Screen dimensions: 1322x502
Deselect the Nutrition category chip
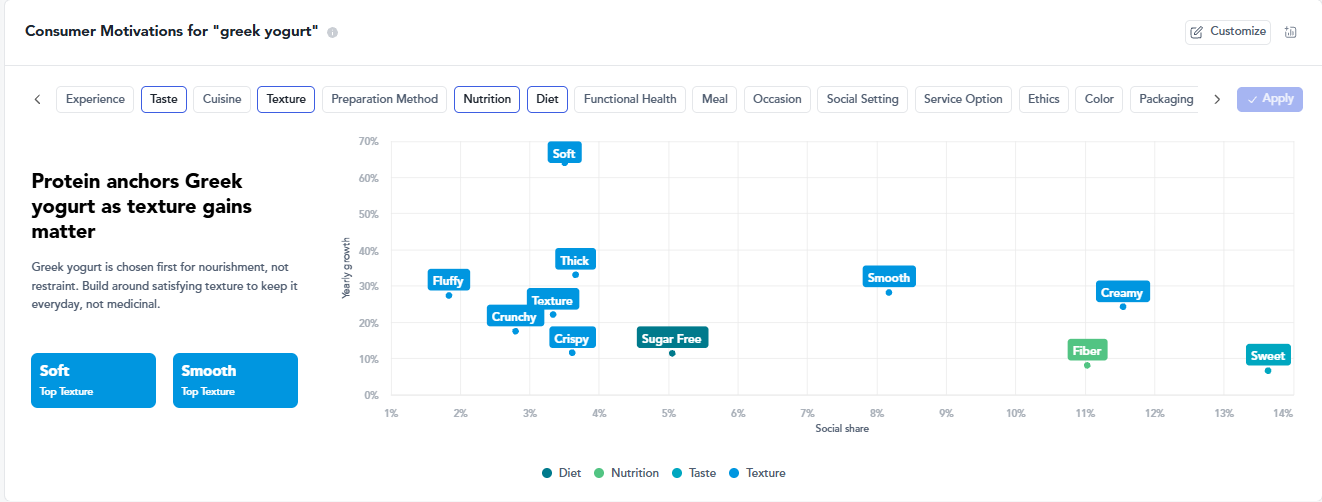pyautogui.click(x=487, y=99)
